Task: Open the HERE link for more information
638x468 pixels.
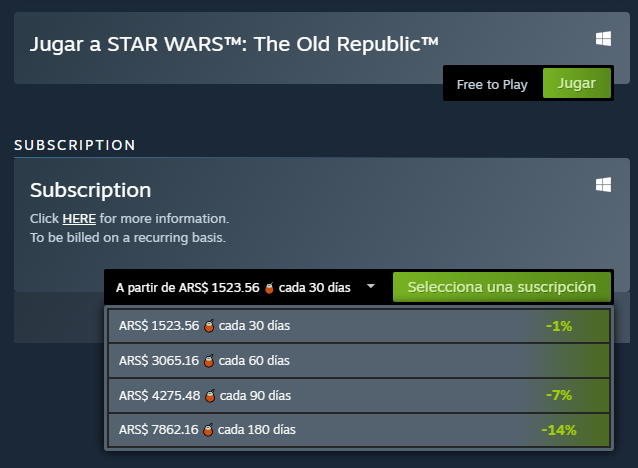Action: coord(79,219)
